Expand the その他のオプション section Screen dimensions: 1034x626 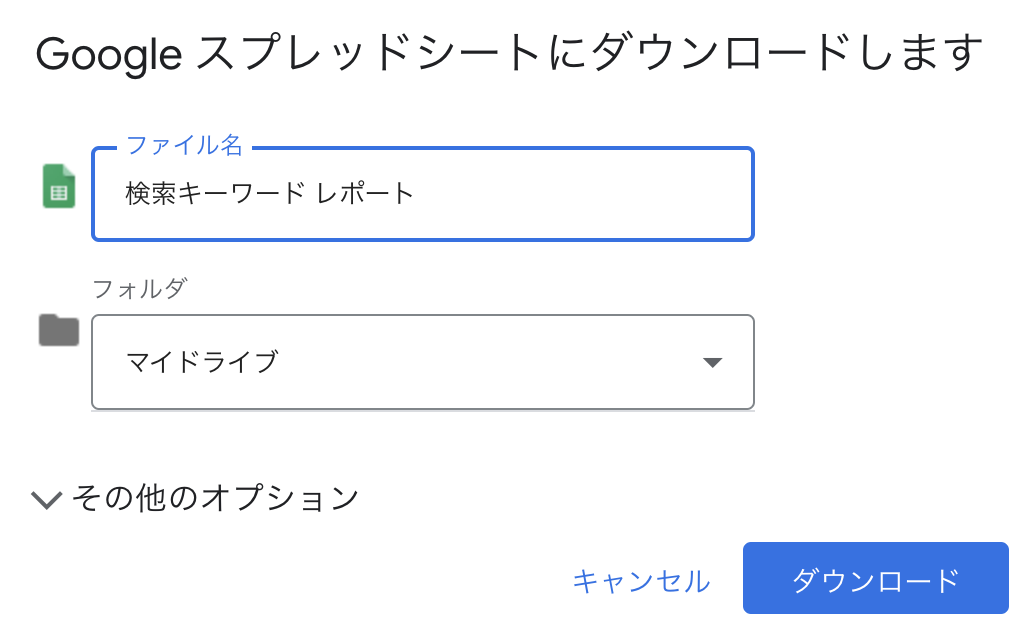click(195, 498)
